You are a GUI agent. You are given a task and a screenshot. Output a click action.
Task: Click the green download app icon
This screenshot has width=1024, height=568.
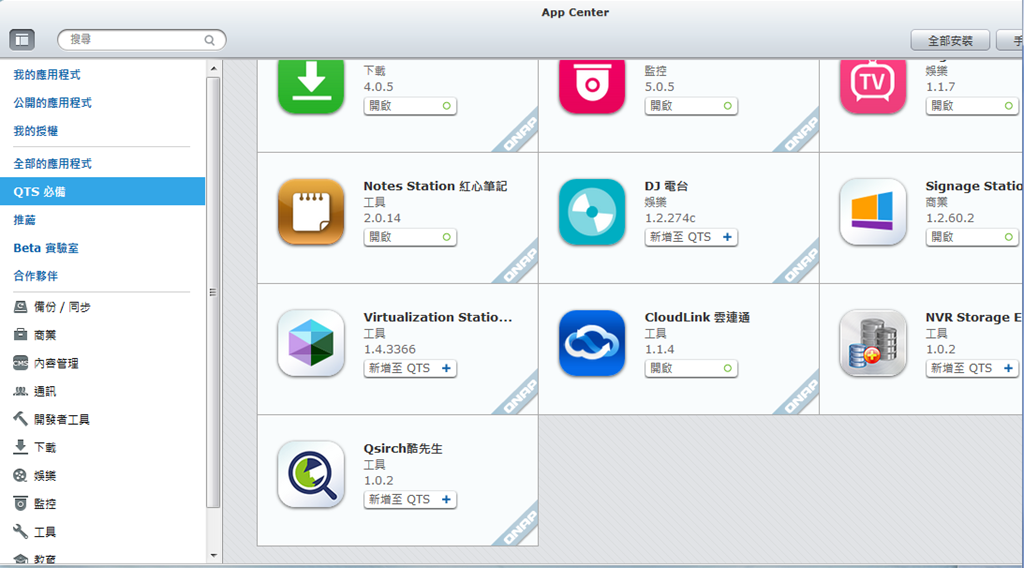(x=311, y=86)
